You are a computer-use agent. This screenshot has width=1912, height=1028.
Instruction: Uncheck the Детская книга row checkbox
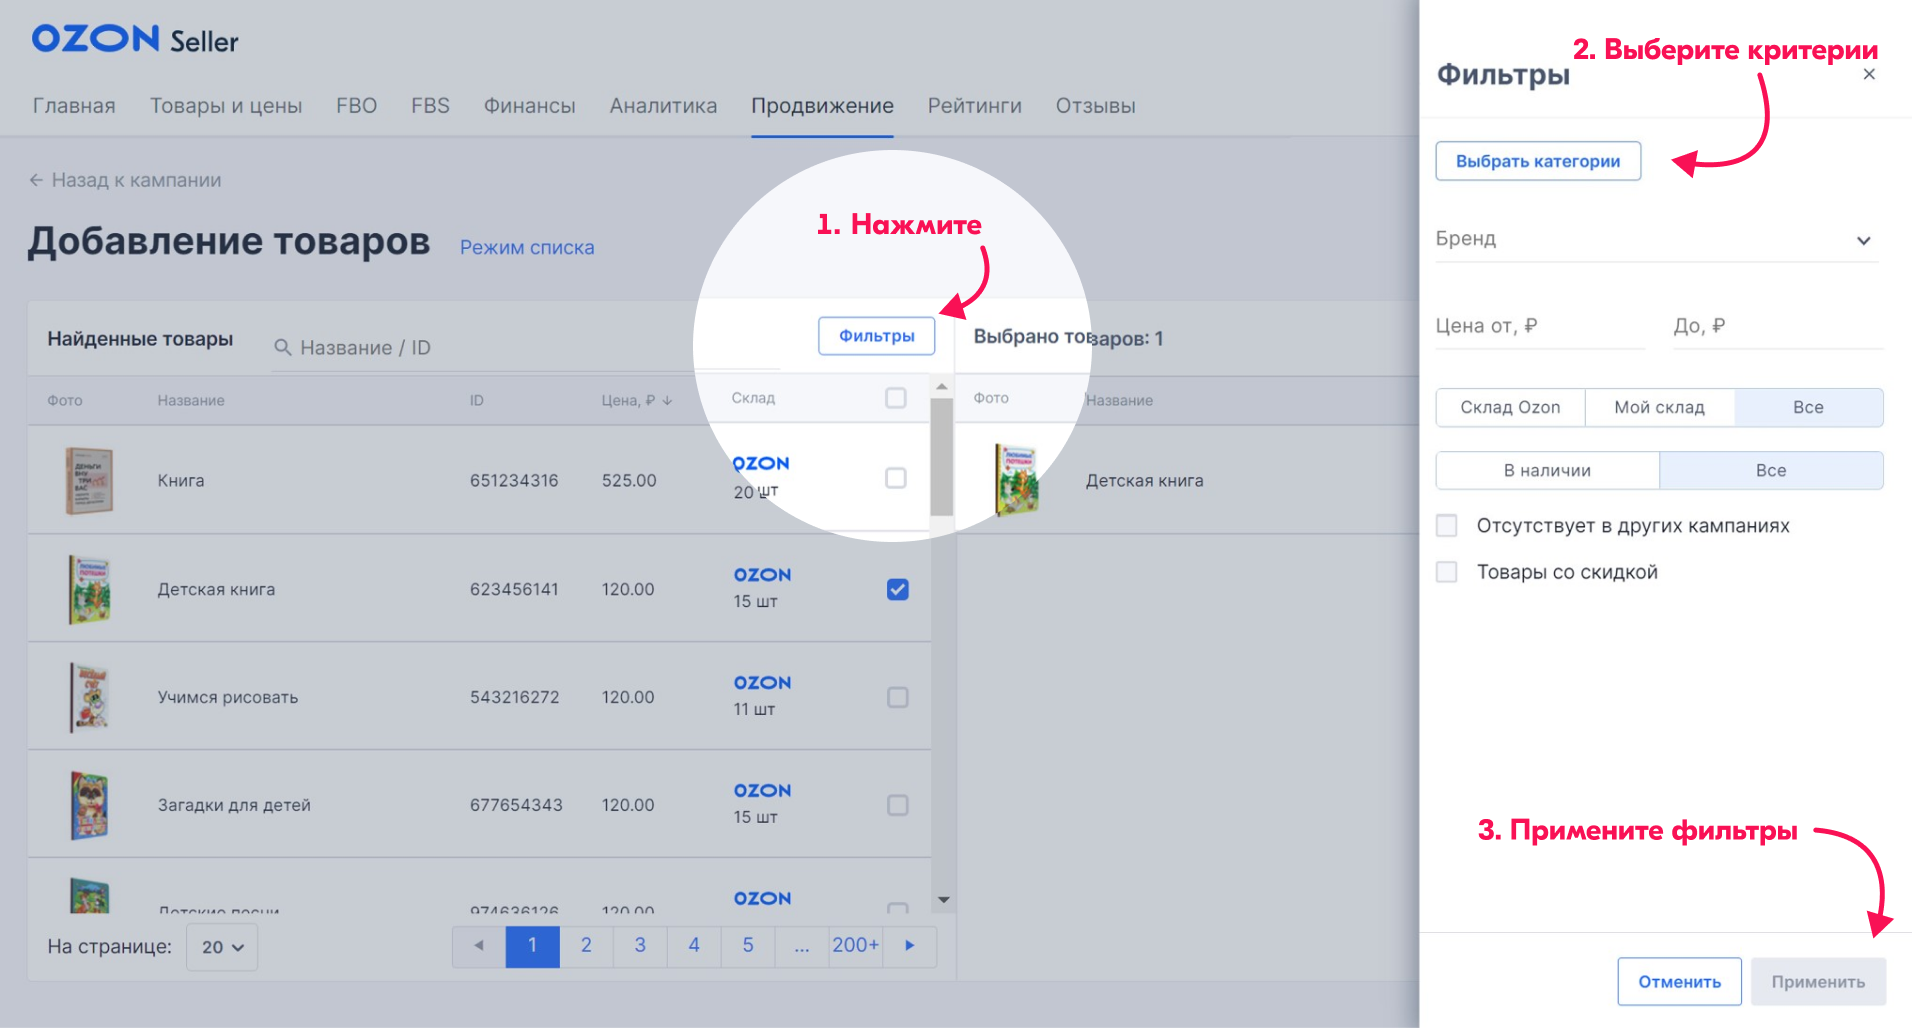897,589
